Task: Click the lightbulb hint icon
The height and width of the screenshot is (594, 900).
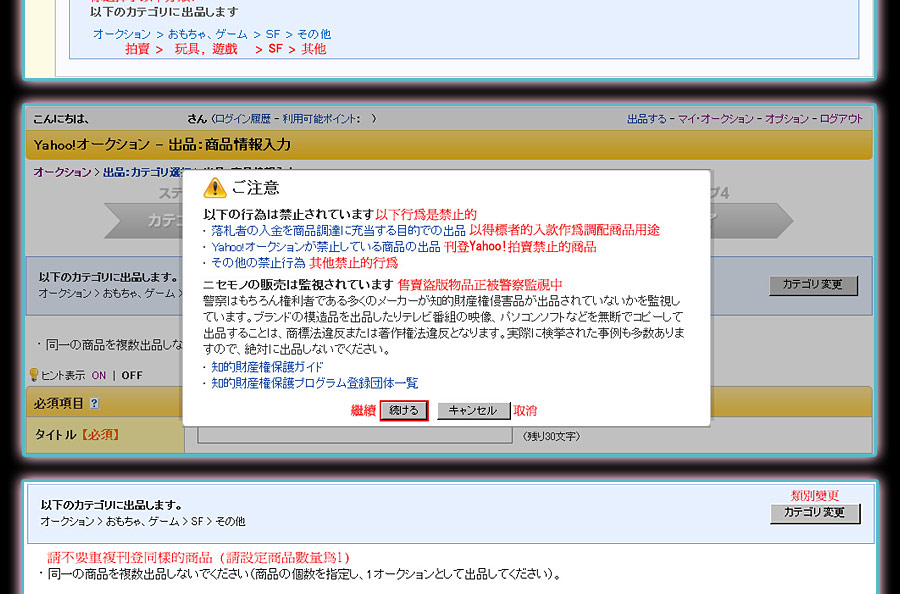Action: (x=34, y=375)
